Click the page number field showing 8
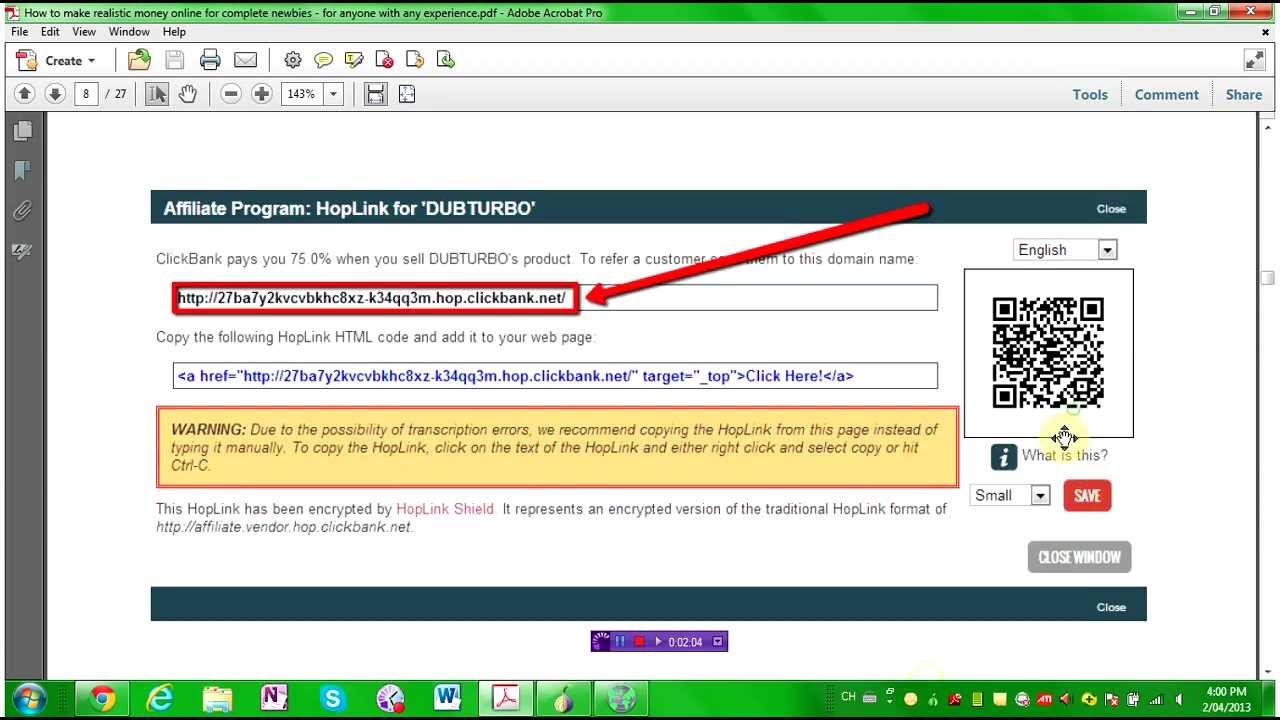Viewport: 1280px width, 720px height. pyautogui.click(x=86, y=94)
